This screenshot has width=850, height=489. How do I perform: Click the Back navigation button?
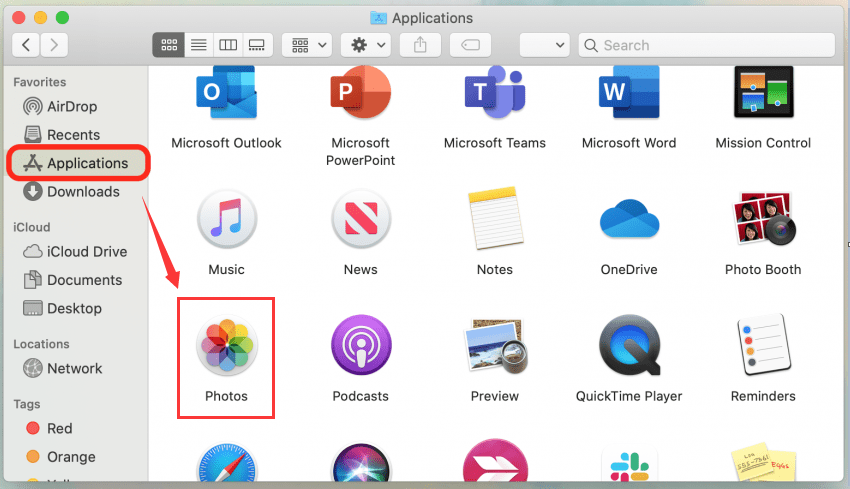(26, 45)
